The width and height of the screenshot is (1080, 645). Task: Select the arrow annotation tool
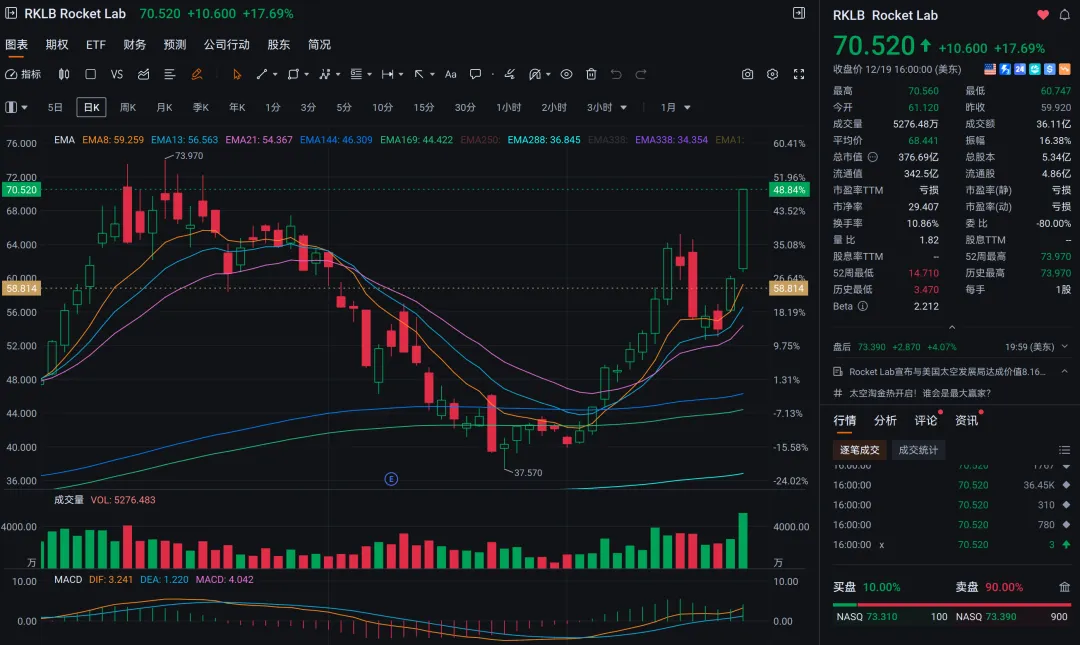pyautogui.click(x=419, y=74)
